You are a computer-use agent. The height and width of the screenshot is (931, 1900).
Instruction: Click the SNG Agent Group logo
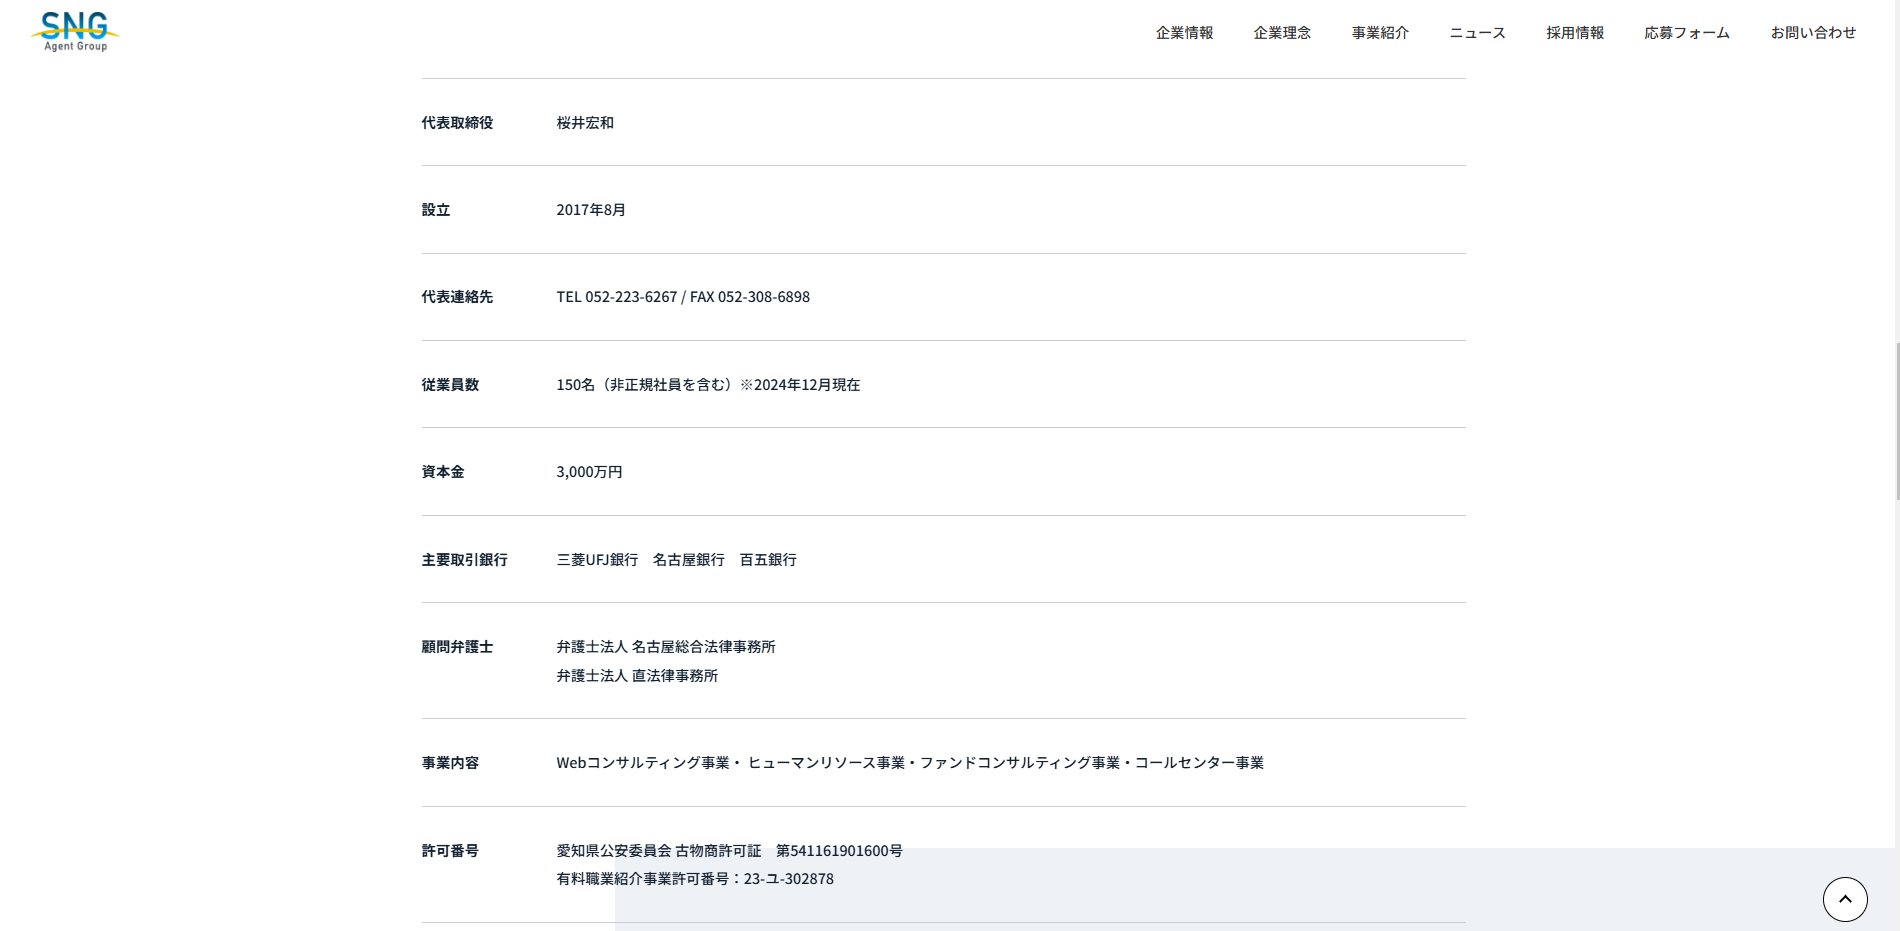point(75,32)
